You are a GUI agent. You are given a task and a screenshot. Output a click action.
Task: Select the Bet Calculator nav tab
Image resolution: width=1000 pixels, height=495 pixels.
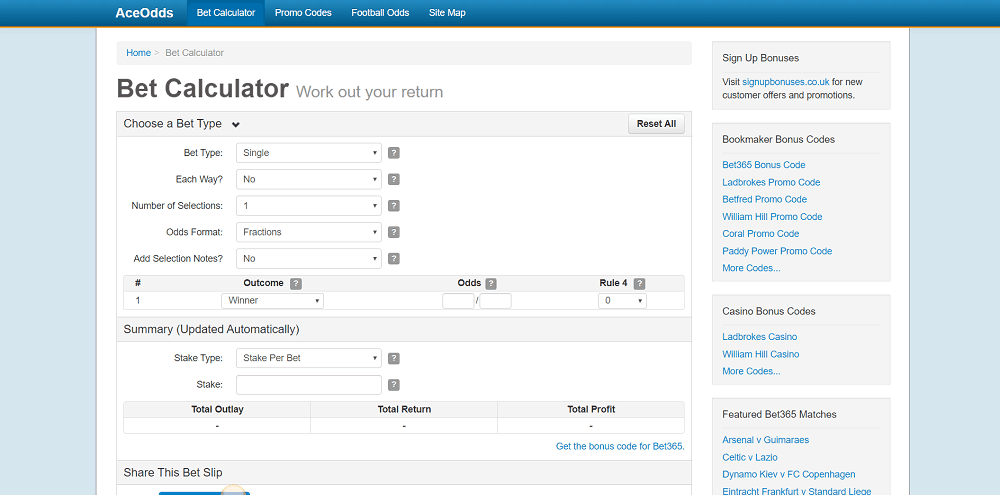(x=226, y=13)
